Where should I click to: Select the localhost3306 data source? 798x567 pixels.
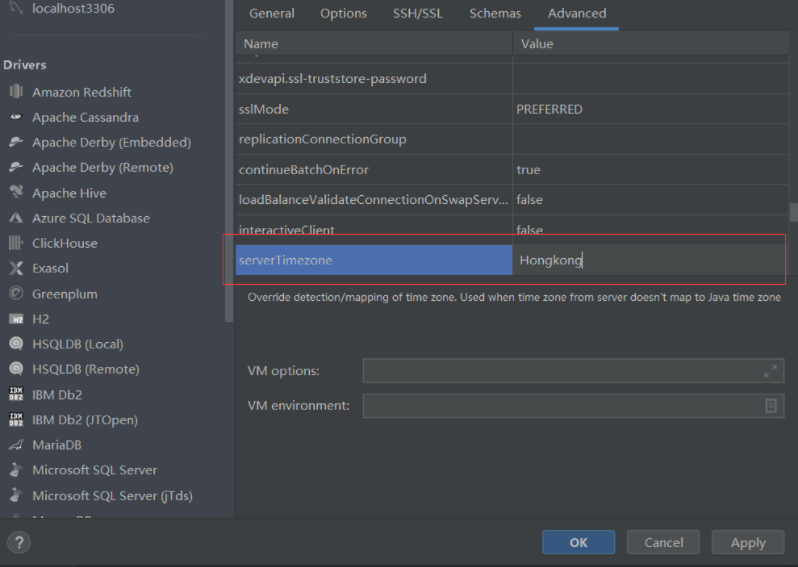pos(73,8)
